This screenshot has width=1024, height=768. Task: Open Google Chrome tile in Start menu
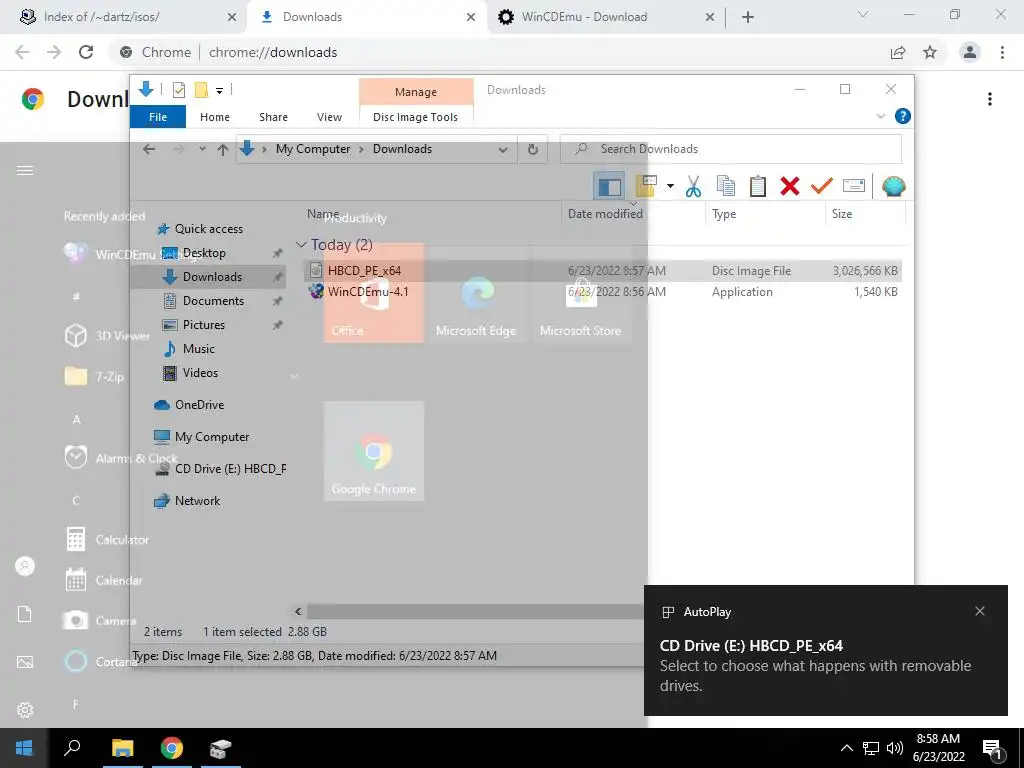[x=374, y=451]
